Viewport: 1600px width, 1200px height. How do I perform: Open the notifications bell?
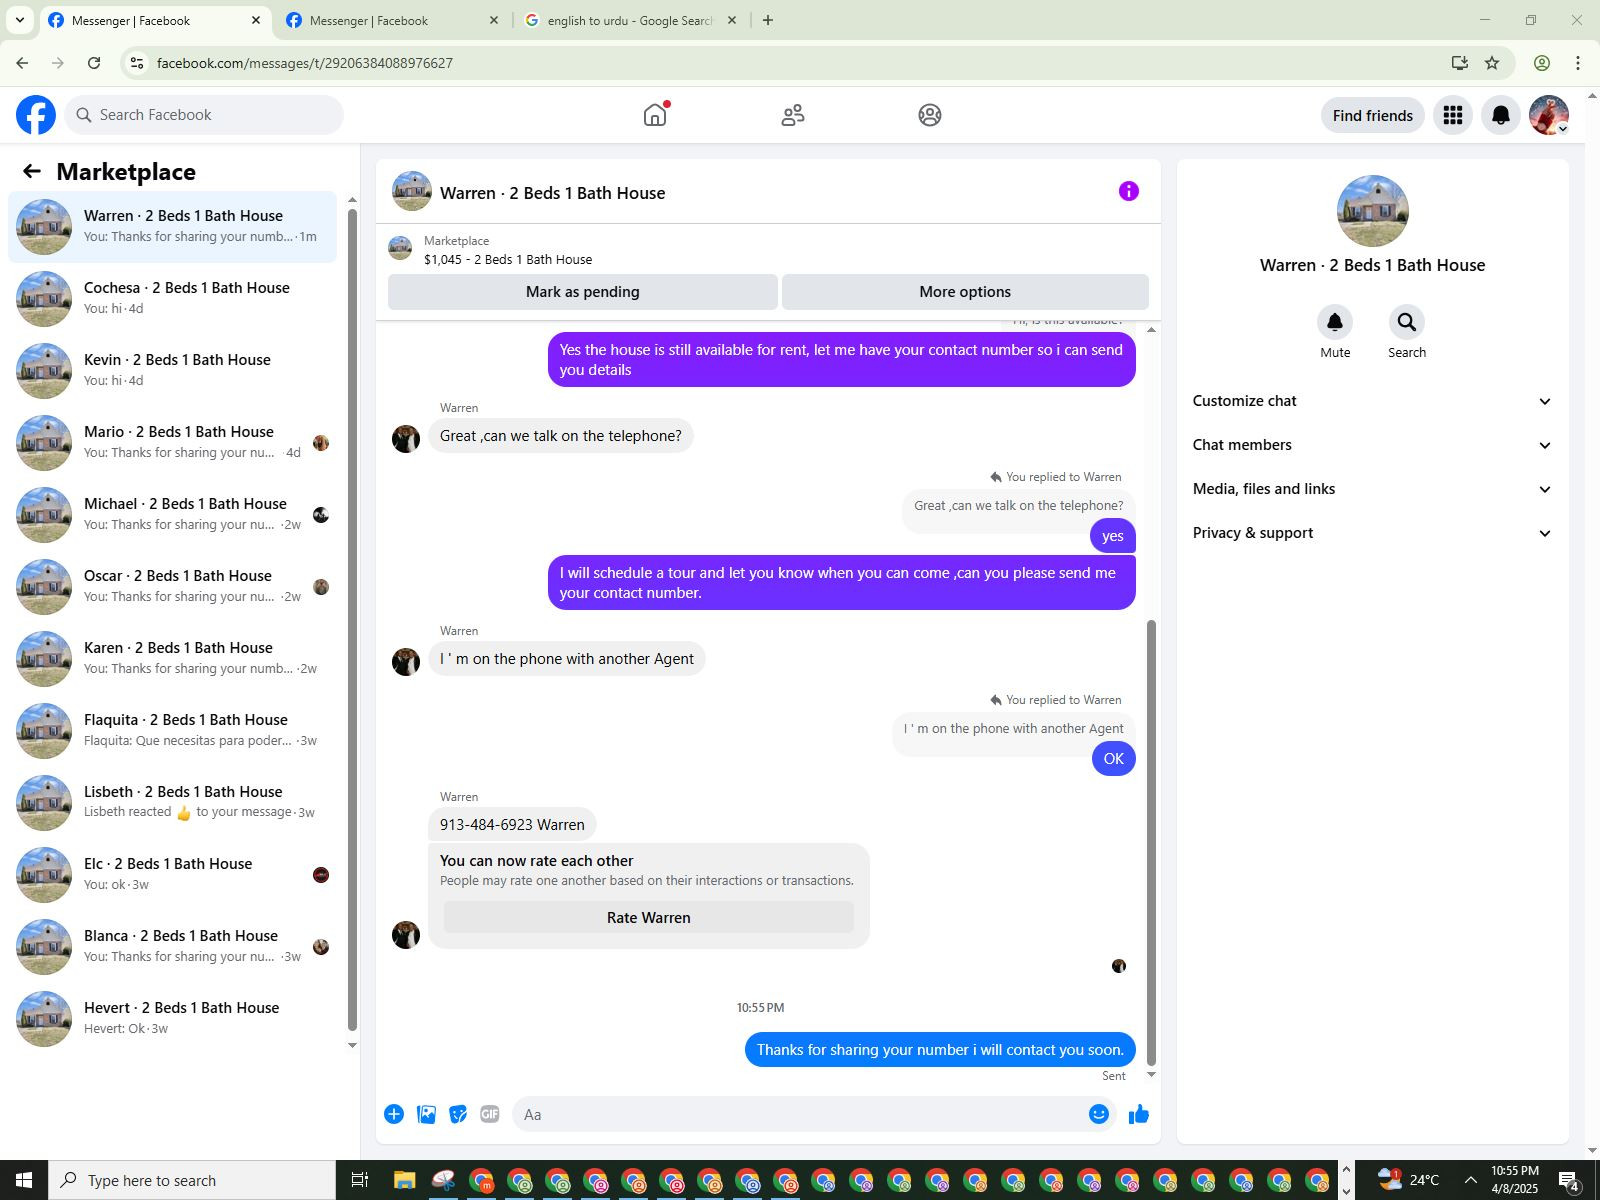click(x=1501, y=115)
